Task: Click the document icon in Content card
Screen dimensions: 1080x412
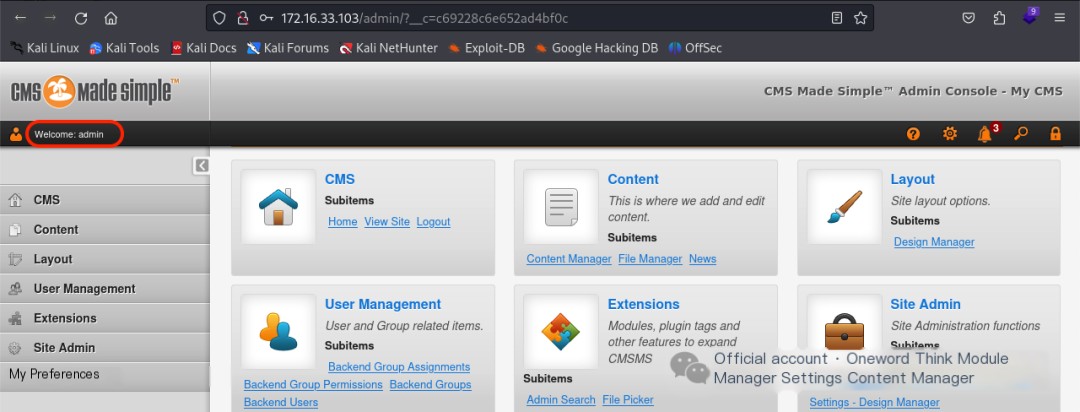Action: 561,207
